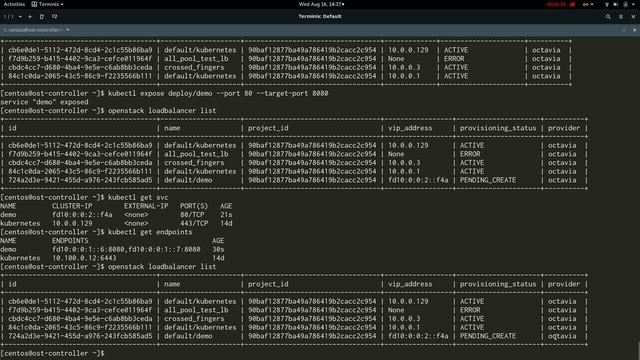
Task: Click '10.0.0.129' in the svc kubernetes row
Action: 72,224
